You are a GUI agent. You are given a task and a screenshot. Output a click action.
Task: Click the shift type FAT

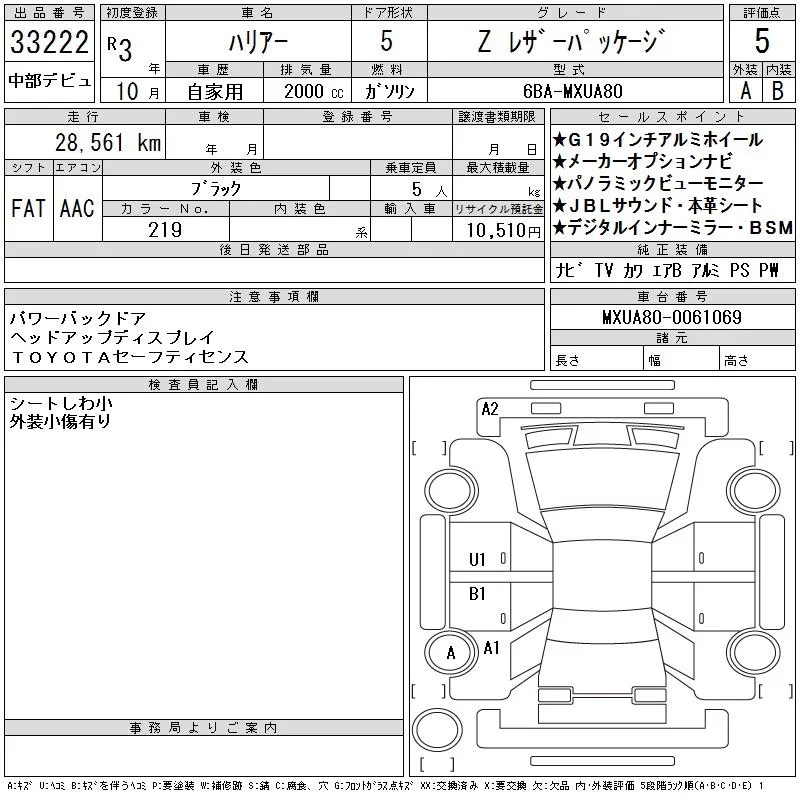click(29, 208)
